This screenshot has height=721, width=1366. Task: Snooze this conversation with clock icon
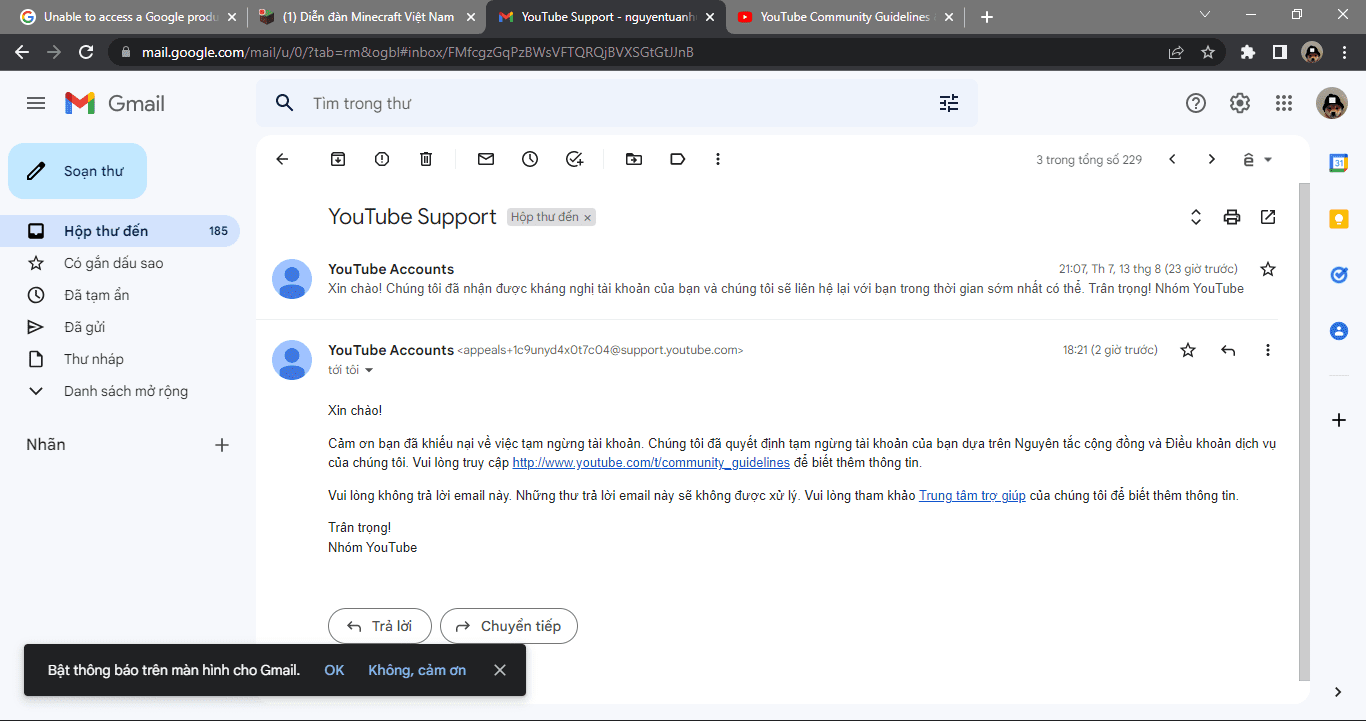(x=530, y=159)
